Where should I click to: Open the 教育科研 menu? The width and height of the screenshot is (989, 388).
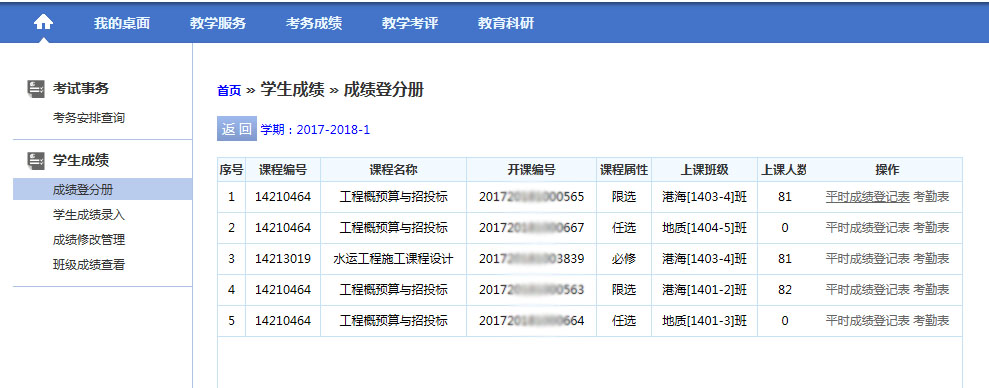[x=505, y=23]
